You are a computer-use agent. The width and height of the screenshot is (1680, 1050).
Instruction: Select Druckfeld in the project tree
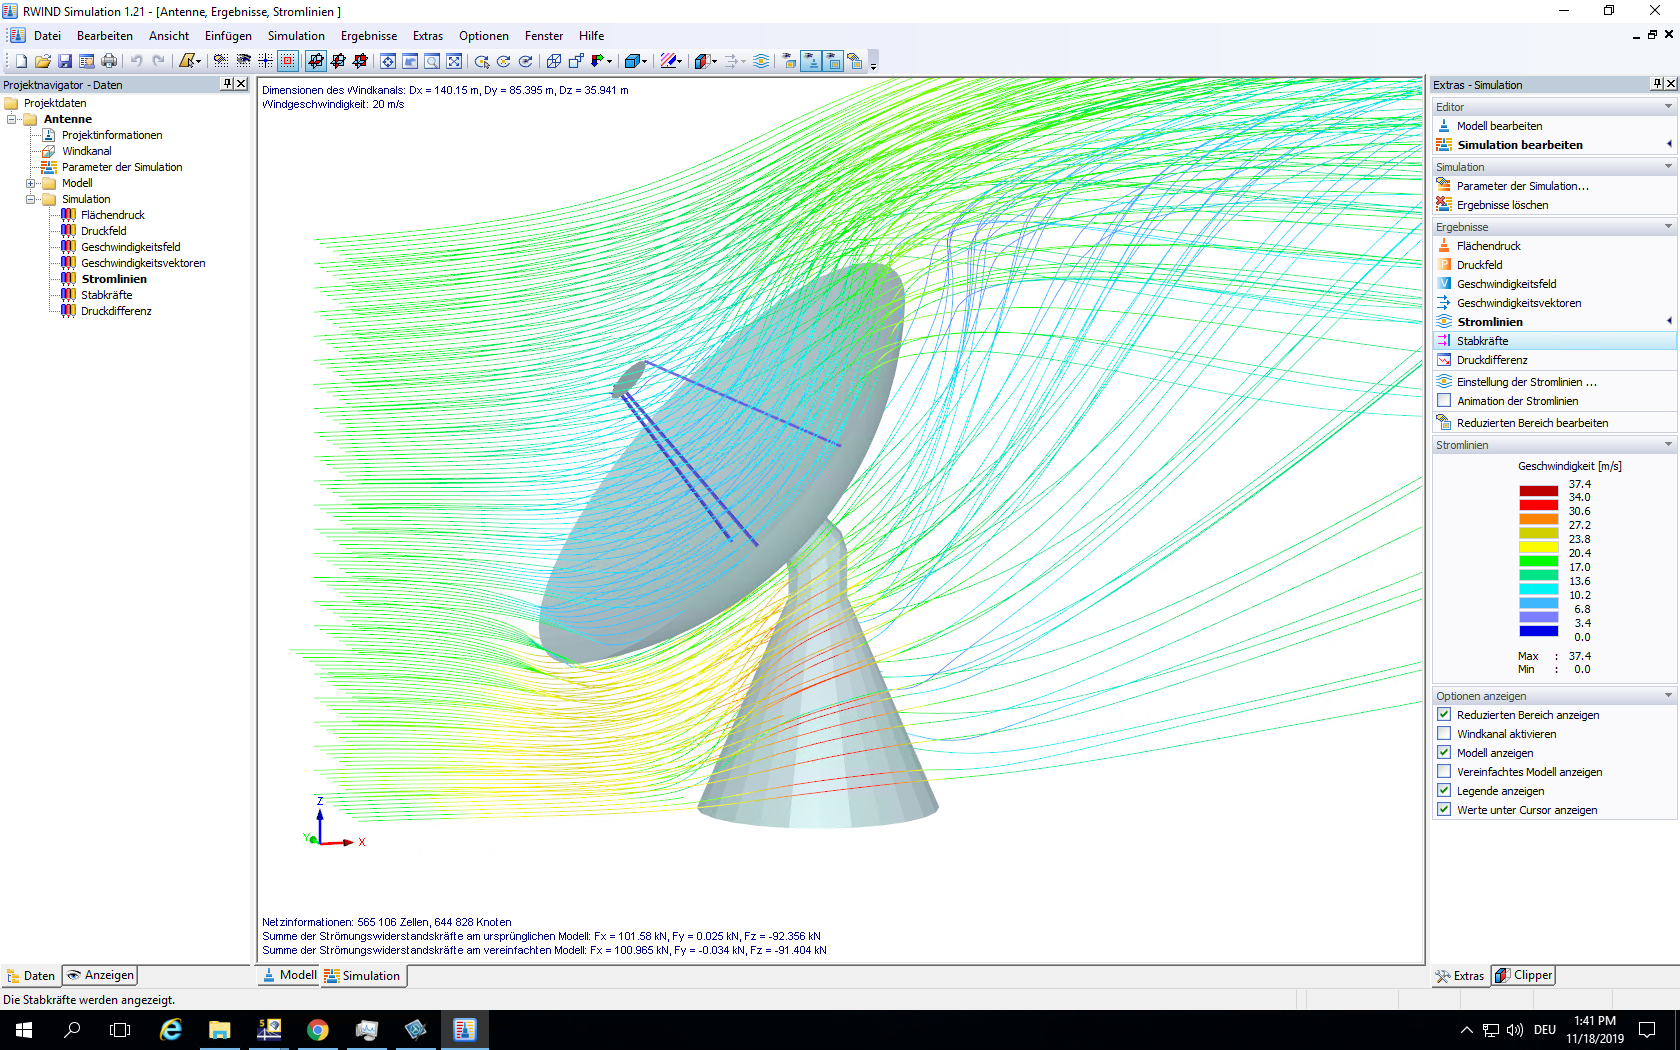(x=104, y=231)
